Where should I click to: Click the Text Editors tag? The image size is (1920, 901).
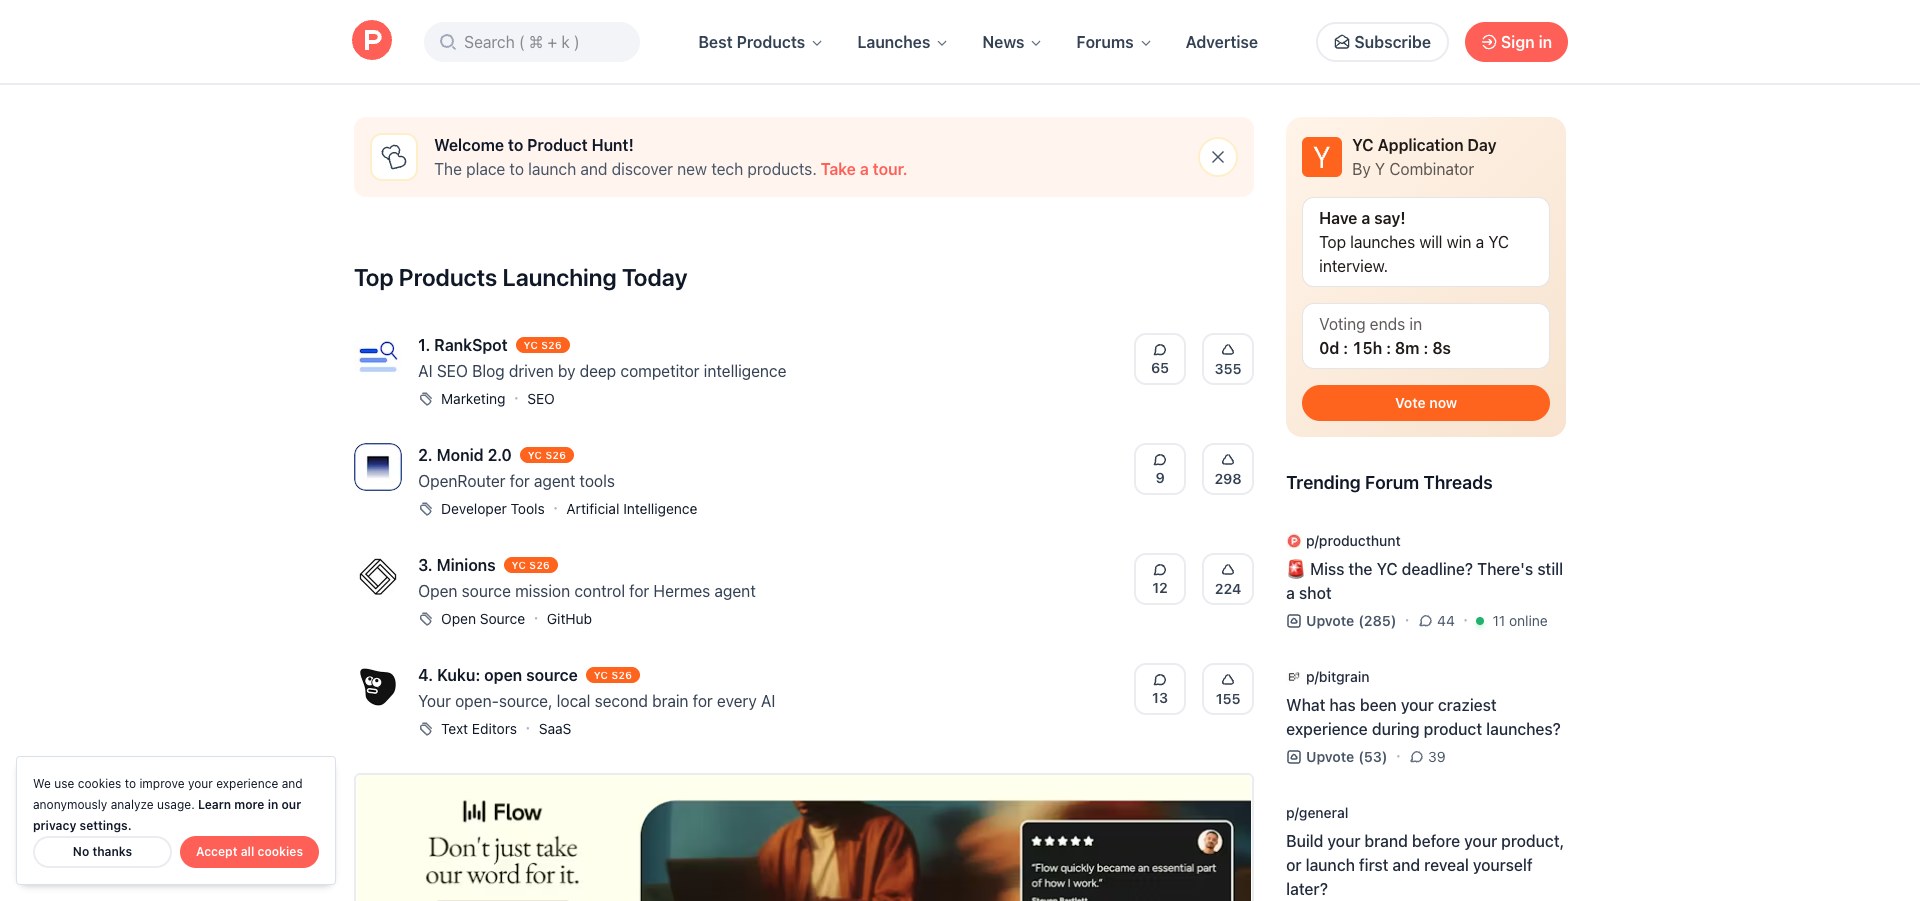click(479, 729)
